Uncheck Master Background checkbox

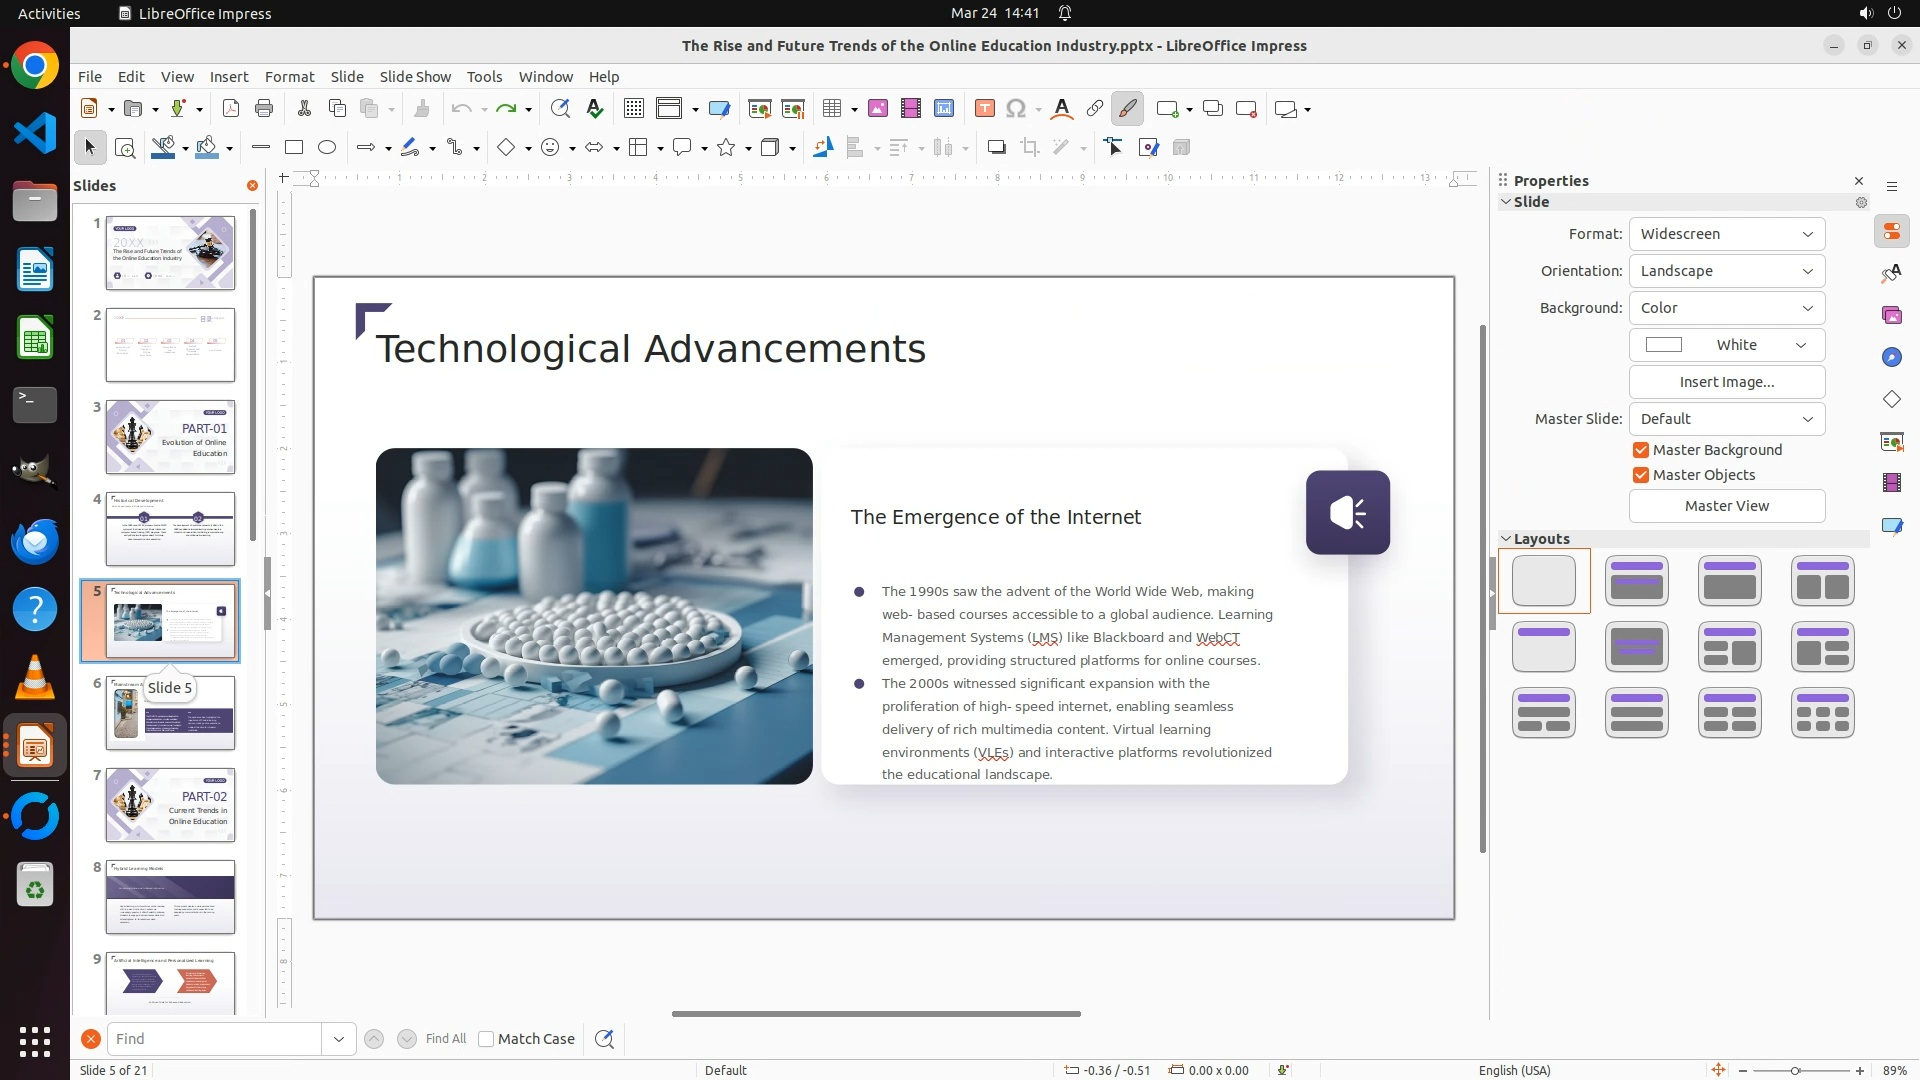[x=1641, y=450]
